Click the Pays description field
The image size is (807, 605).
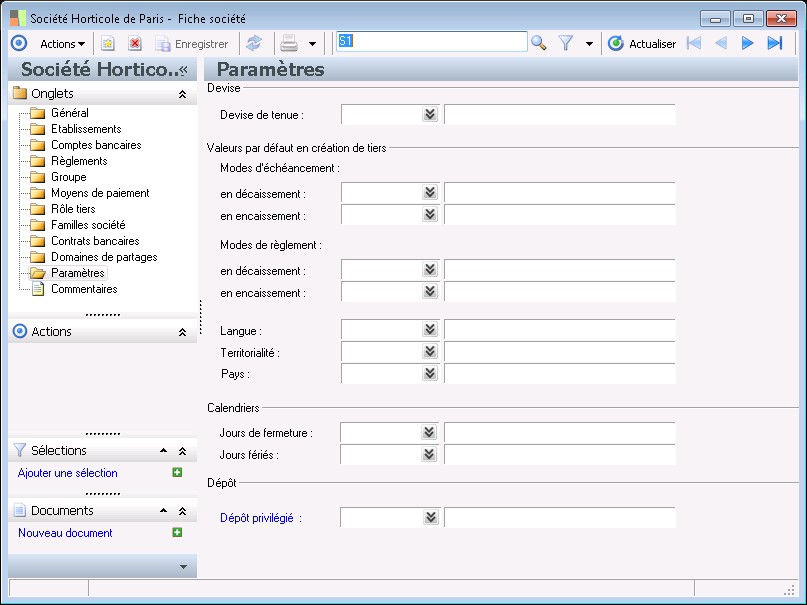pos(559,373)
